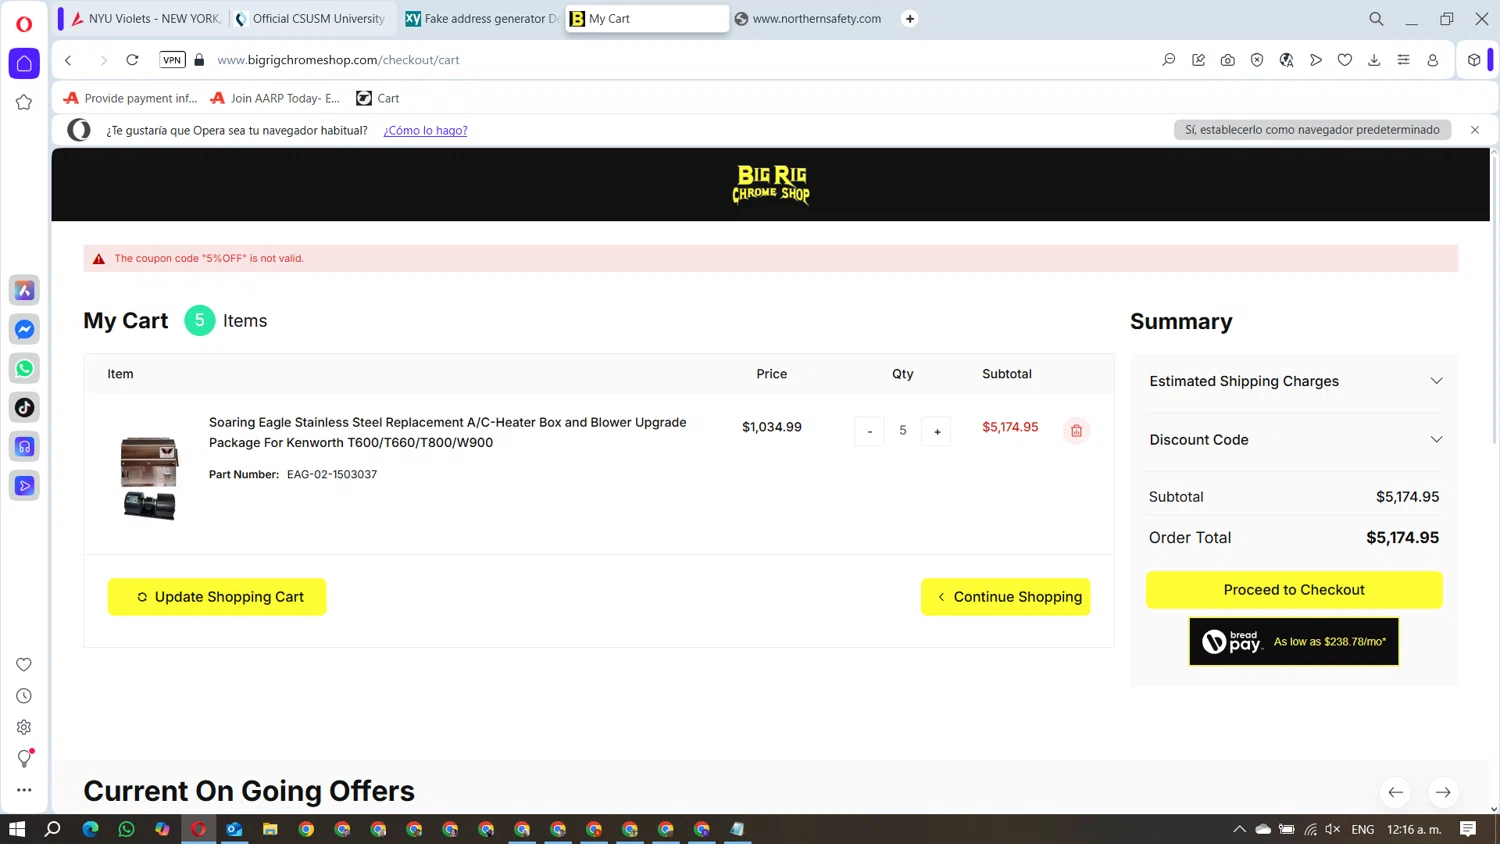Go to previous offers with left arrow
This screenshot has width=1500, height=844.
pyautogui.click(x=1395, y=792)
